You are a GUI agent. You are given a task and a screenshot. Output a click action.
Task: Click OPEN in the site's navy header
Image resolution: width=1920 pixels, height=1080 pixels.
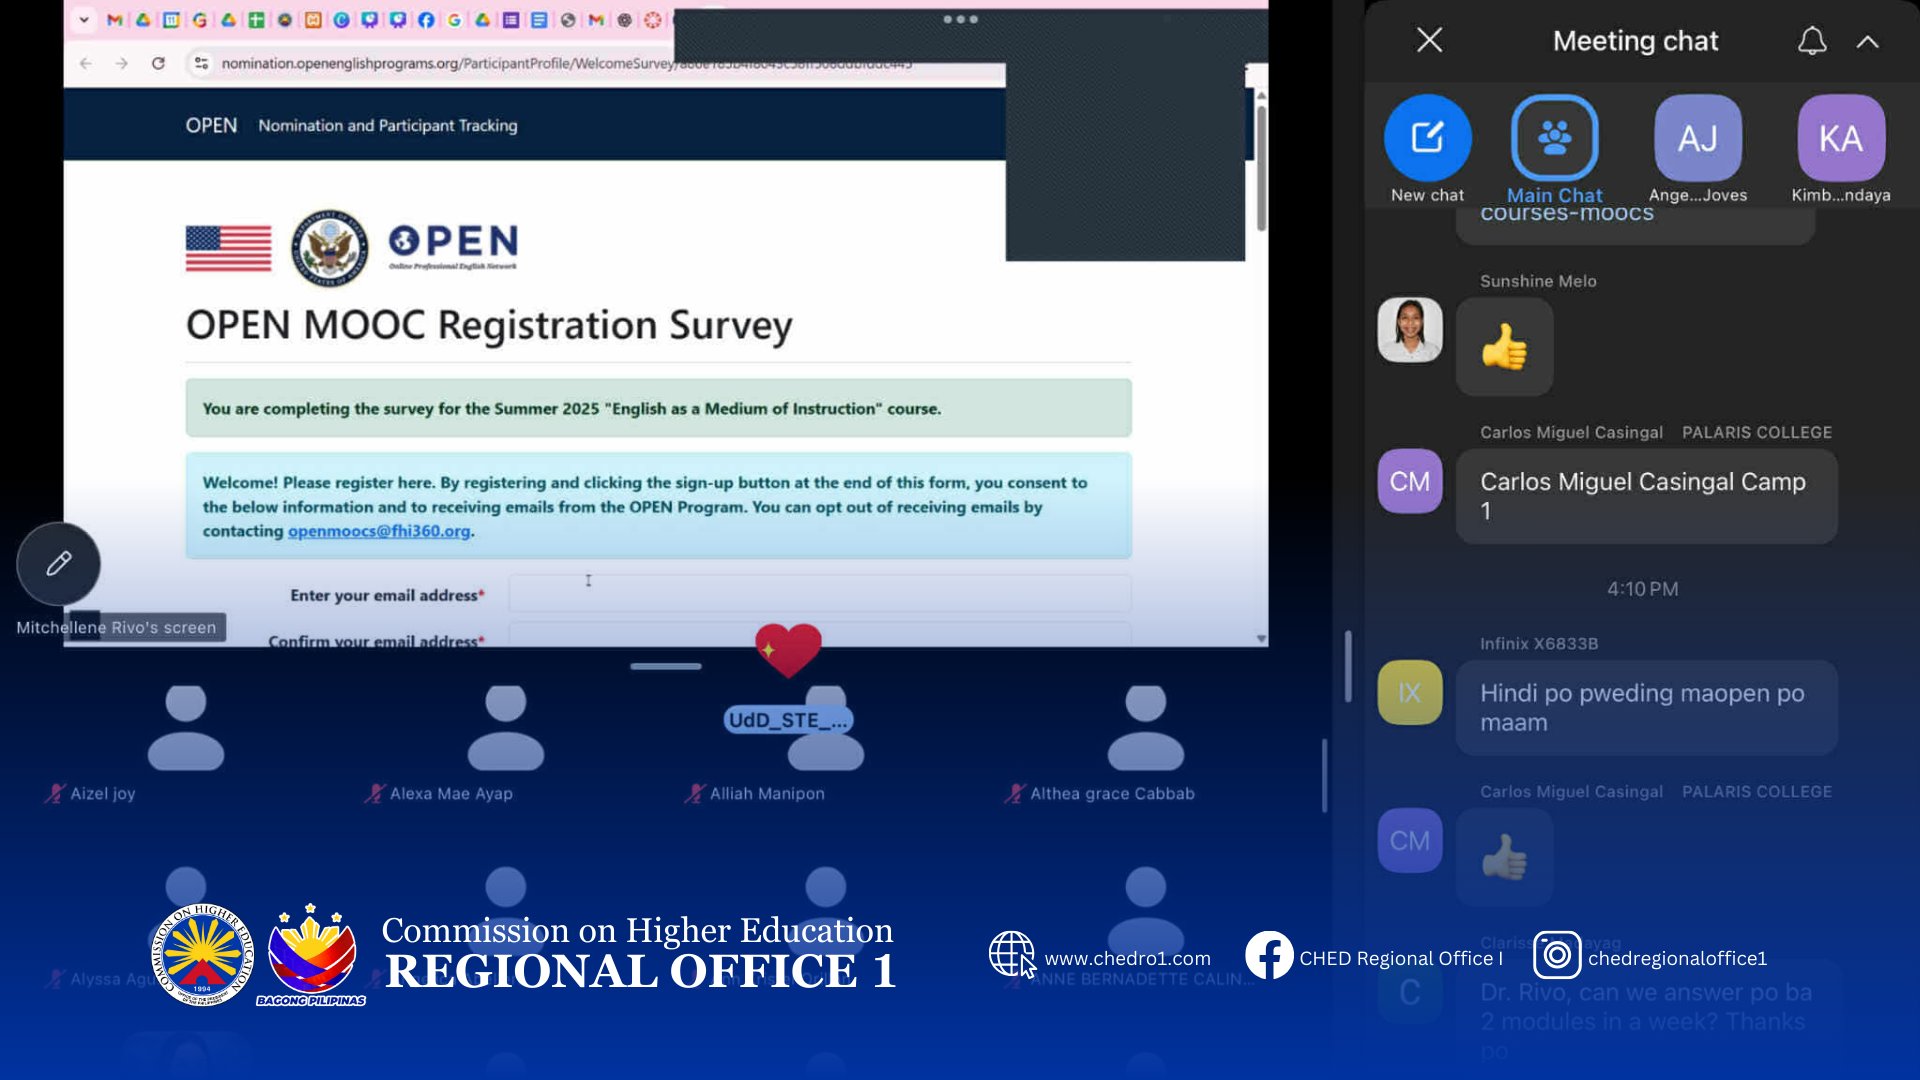point(211,125)
